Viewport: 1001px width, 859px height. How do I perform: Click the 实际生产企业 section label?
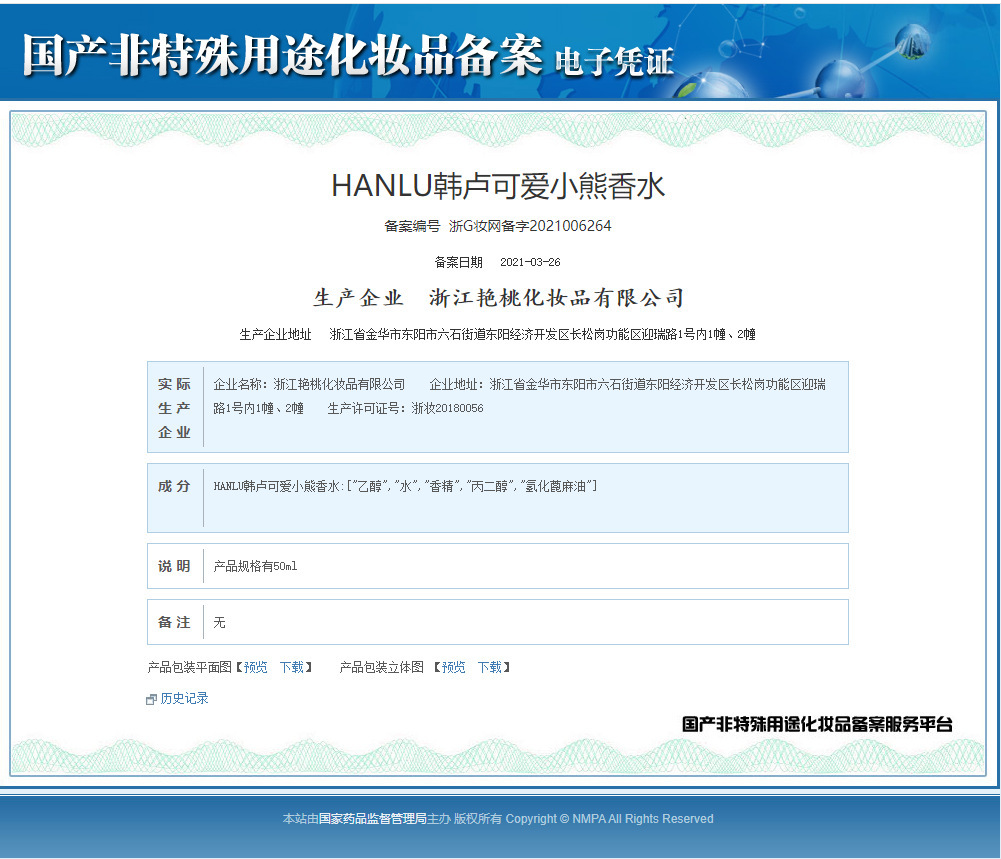point(175,407)
